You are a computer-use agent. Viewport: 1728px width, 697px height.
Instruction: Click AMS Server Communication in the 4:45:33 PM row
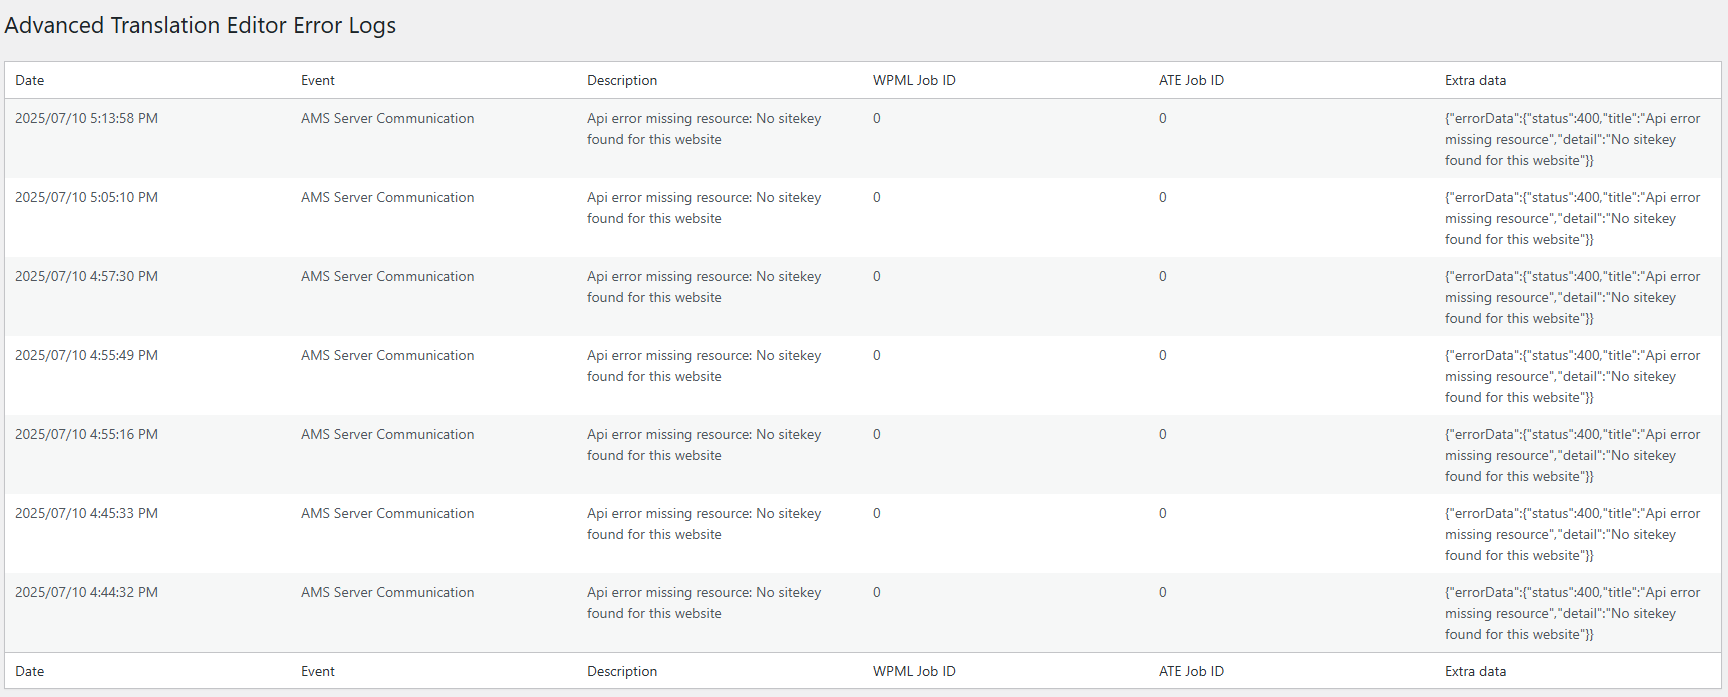pos(388,513)
